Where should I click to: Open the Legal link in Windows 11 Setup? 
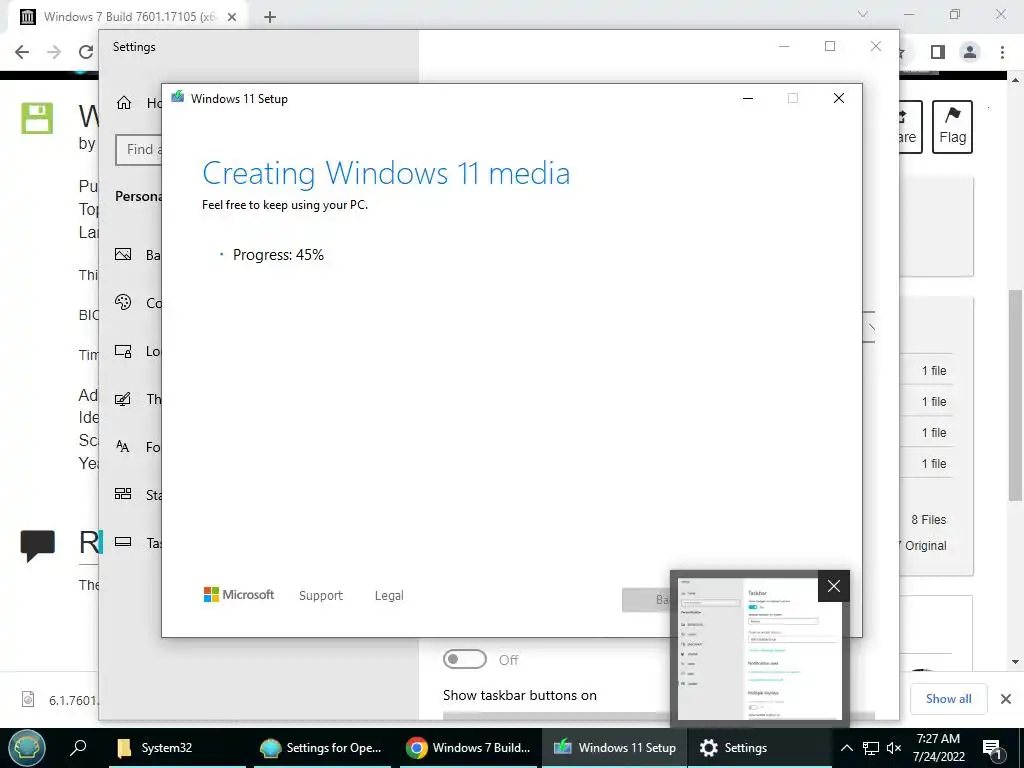point(389,596)
